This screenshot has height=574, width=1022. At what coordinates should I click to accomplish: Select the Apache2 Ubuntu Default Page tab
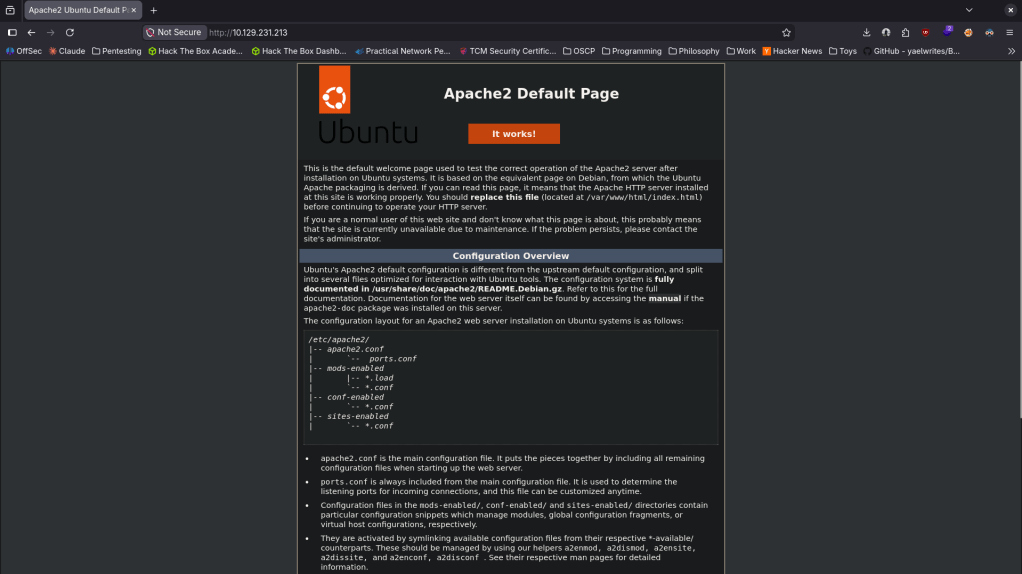(76, 10)
